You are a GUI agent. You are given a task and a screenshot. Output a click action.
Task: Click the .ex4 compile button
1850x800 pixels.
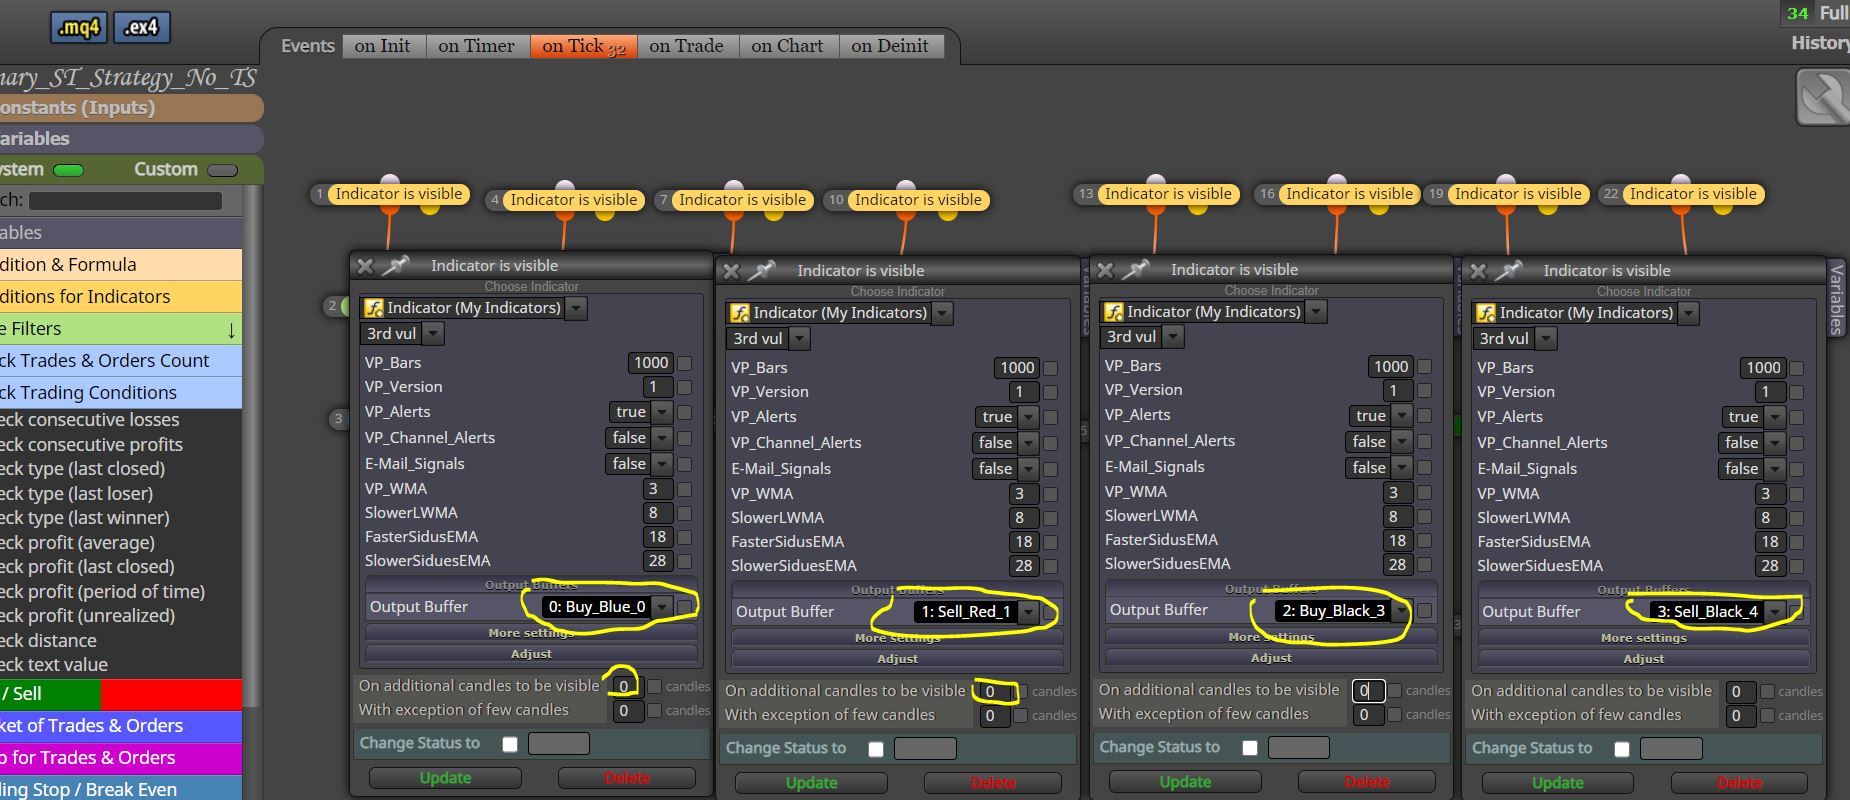pos(142,28)
